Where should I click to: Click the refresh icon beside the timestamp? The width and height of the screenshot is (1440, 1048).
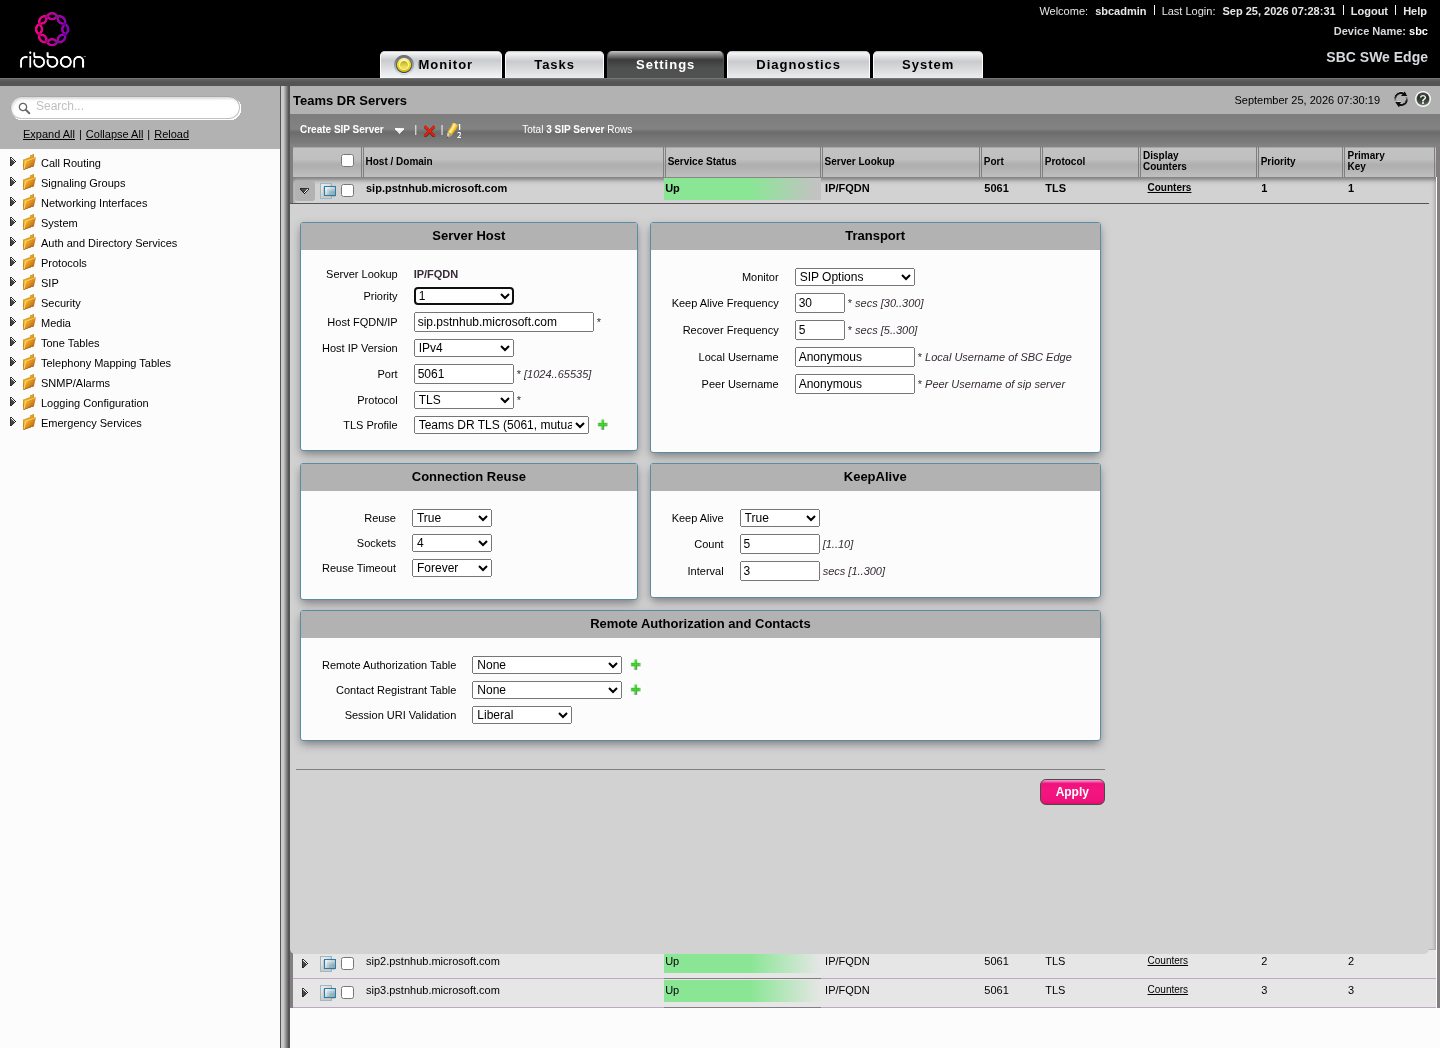tap(1401, 99)
